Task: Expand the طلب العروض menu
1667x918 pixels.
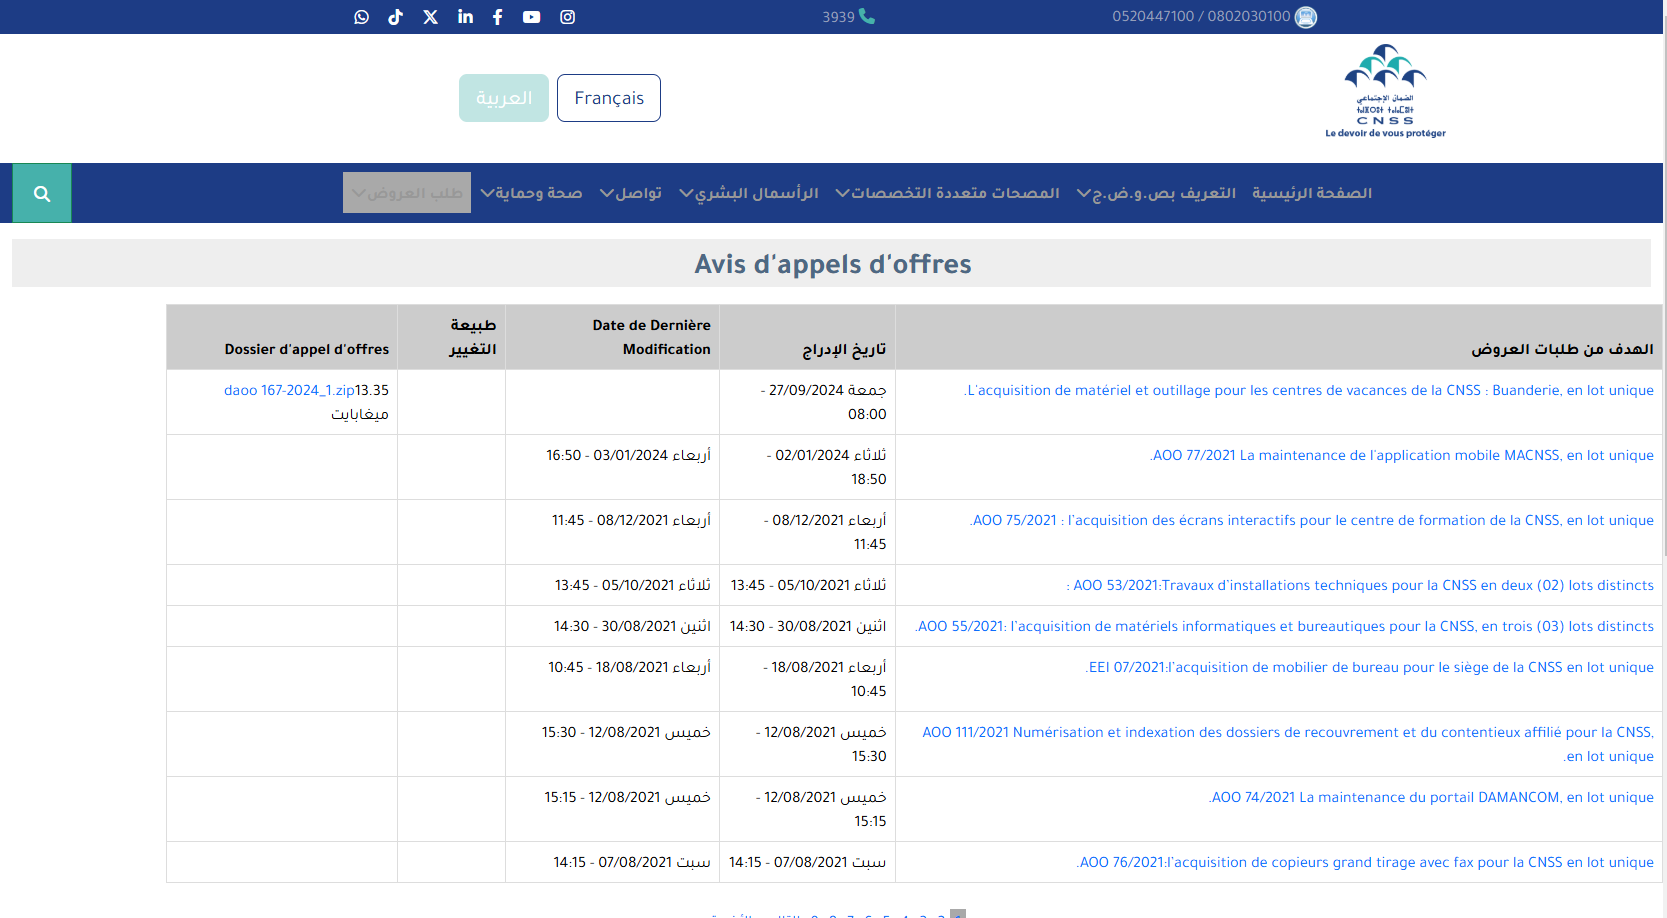Action: pyautogui.click(x=407, y=193)
